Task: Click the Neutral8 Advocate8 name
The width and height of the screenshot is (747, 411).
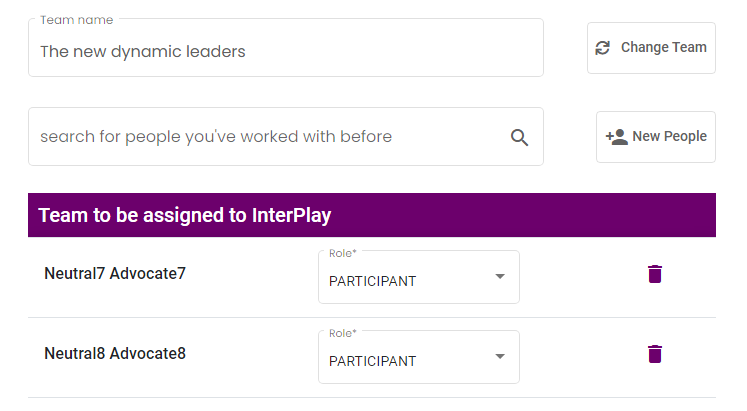Action: point(115,353)
